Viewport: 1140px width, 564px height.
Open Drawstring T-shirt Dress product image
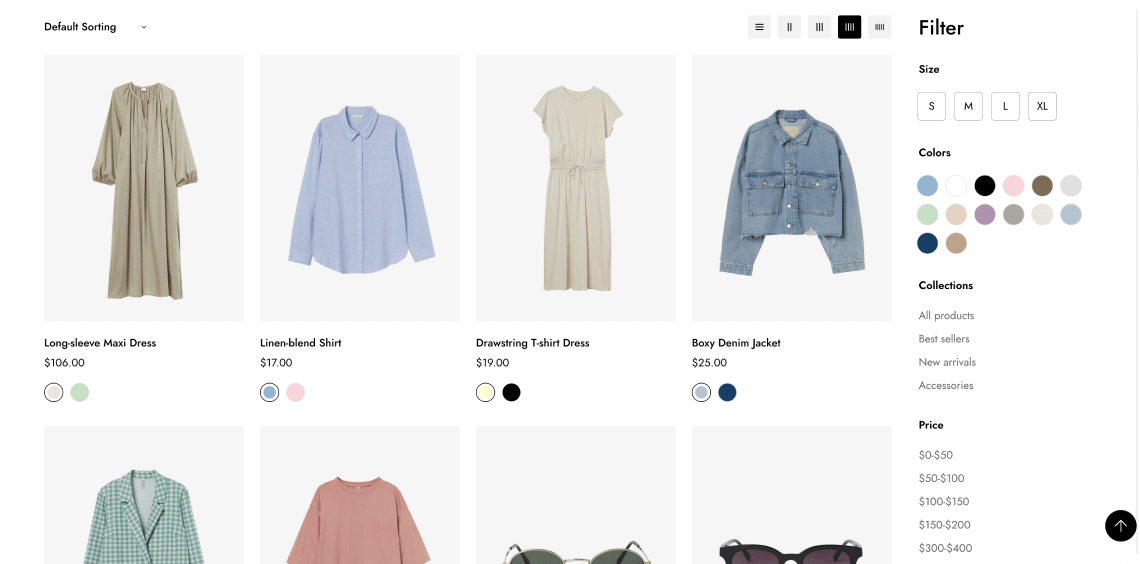[x=576, y=188]
